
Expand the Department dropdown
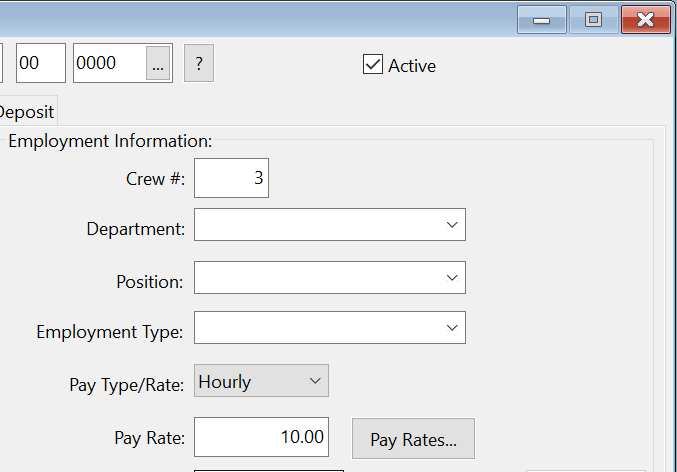tap(330, 225)
